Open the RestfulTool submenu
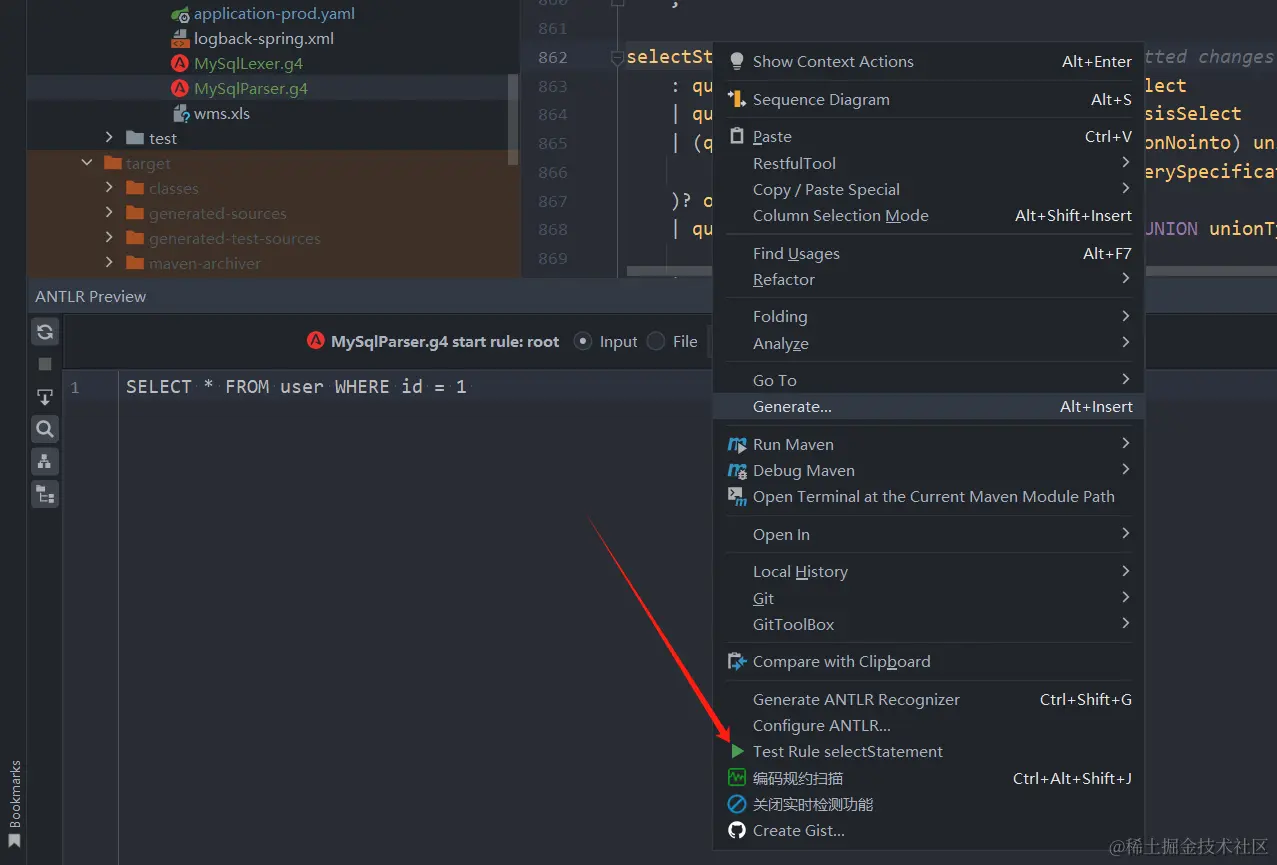 point(928,163)
